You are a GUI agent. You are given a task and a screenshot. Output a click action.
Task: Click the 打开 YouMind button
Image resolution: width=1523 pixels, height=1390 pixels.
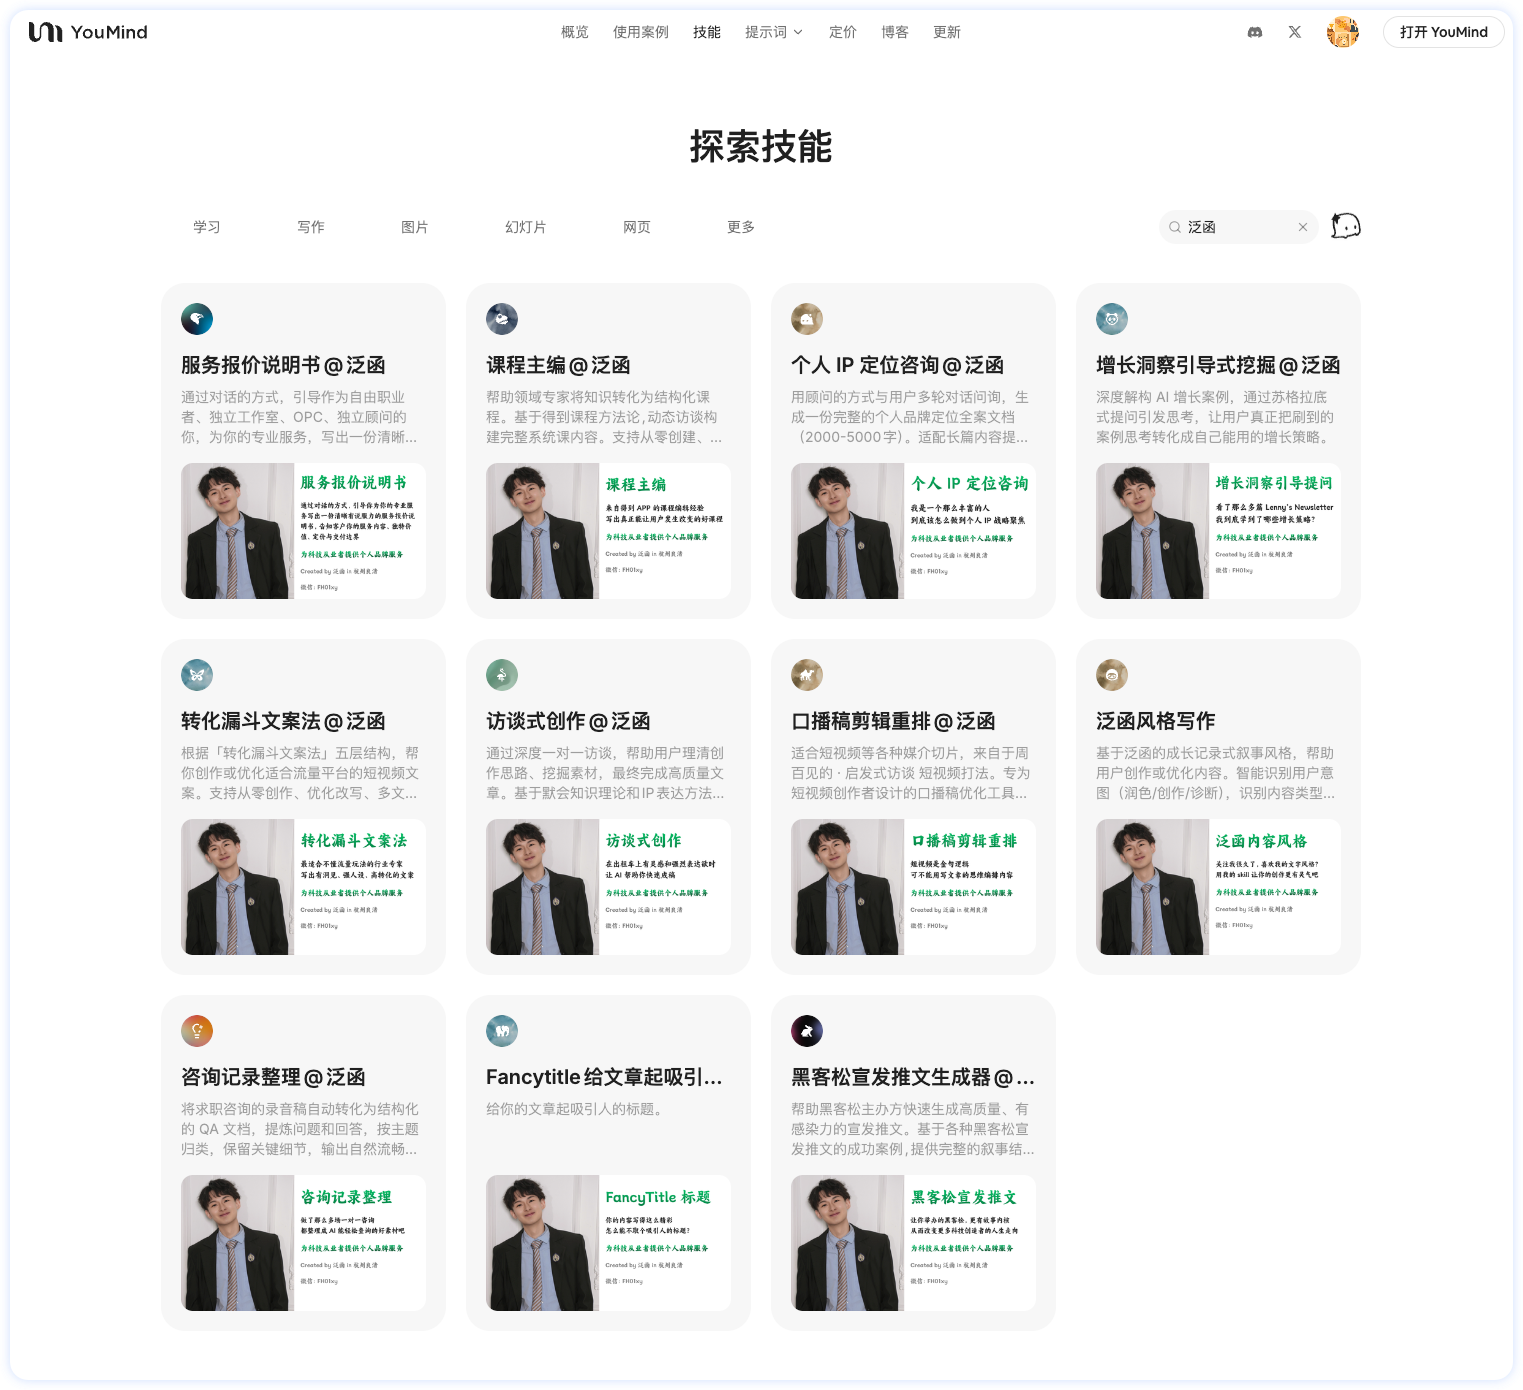pyautogui.click(x=1443, y=32)
